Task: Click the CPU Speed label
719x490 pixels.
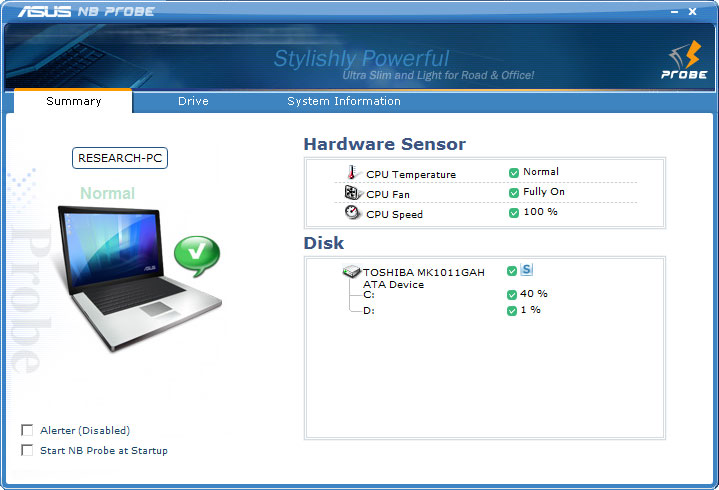Action: (394, 215)
